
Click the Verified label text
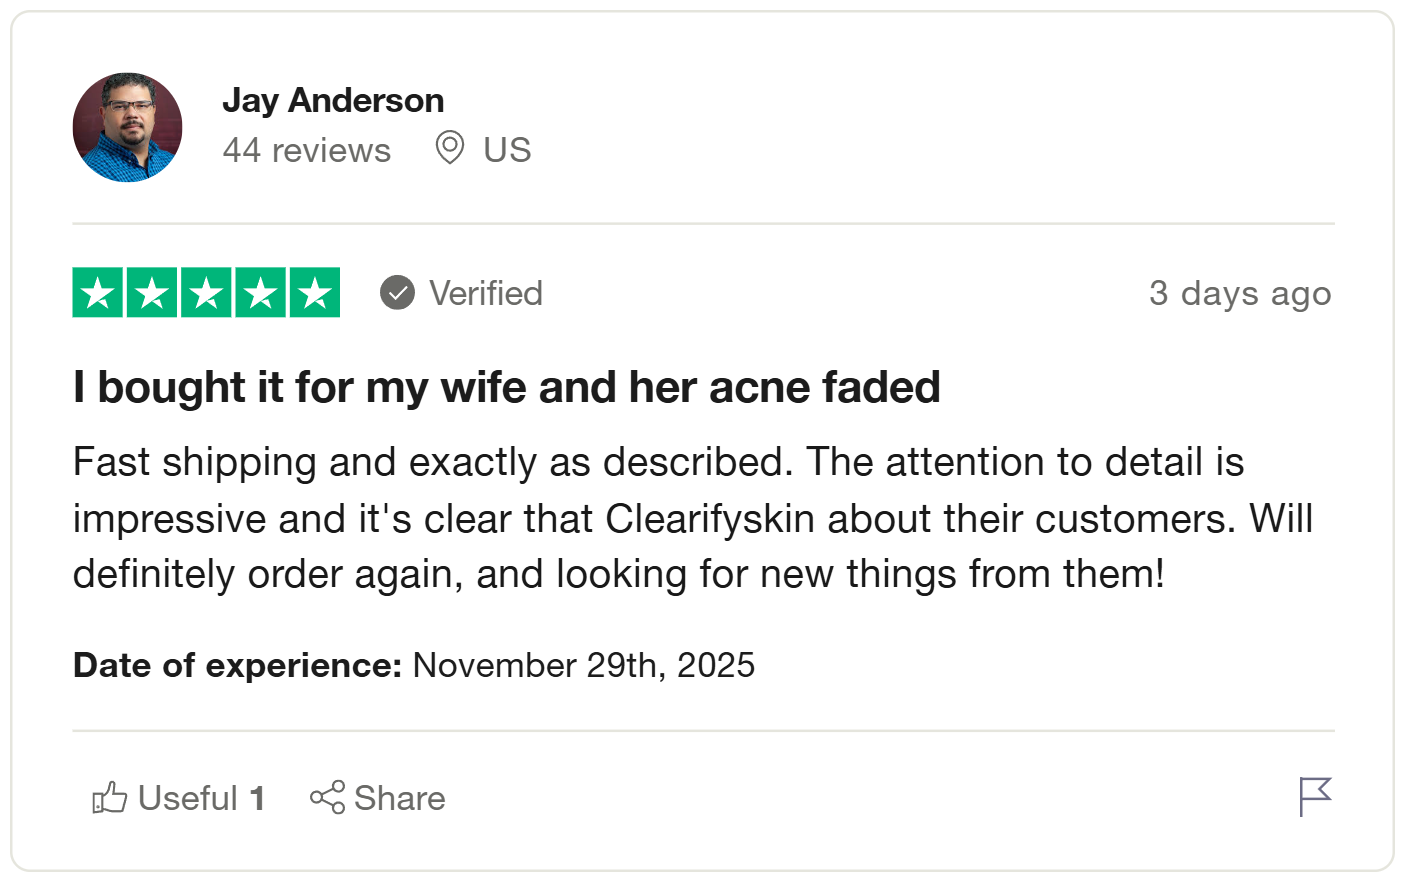[486, 293]
